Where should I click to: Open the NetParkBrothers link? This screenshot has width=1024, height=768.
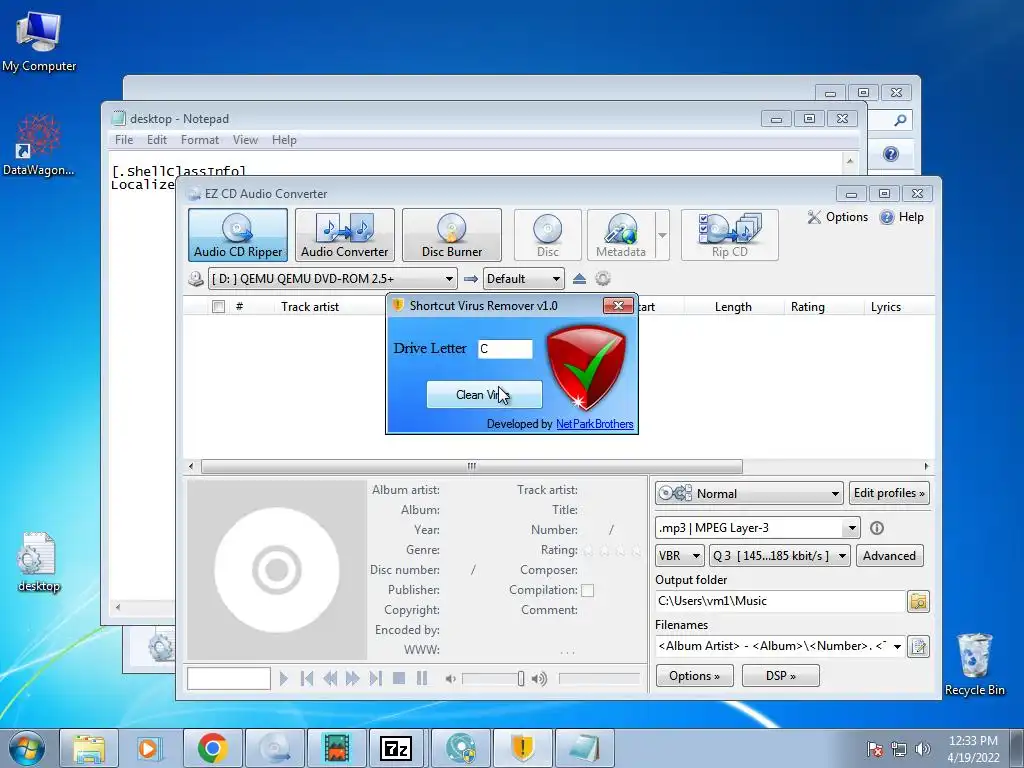click(x=594, y=424)
